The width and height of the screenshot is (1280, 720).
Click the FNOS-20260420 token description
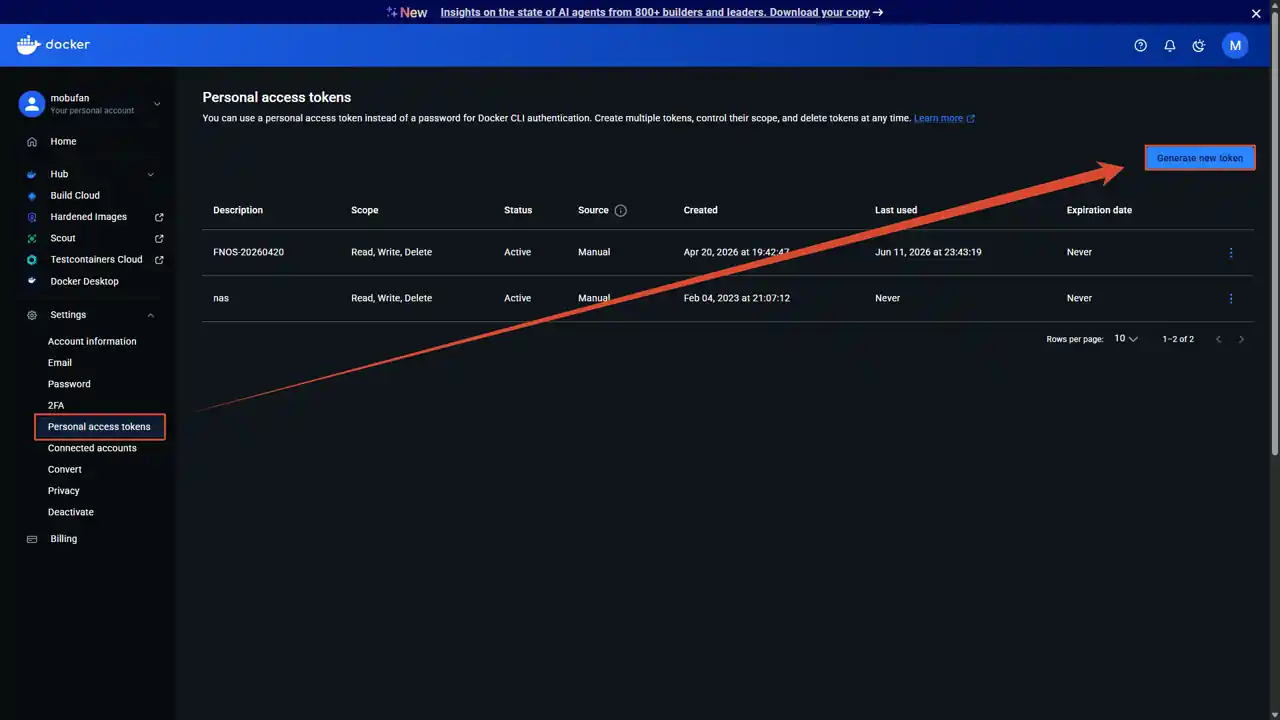pos(248,252)
